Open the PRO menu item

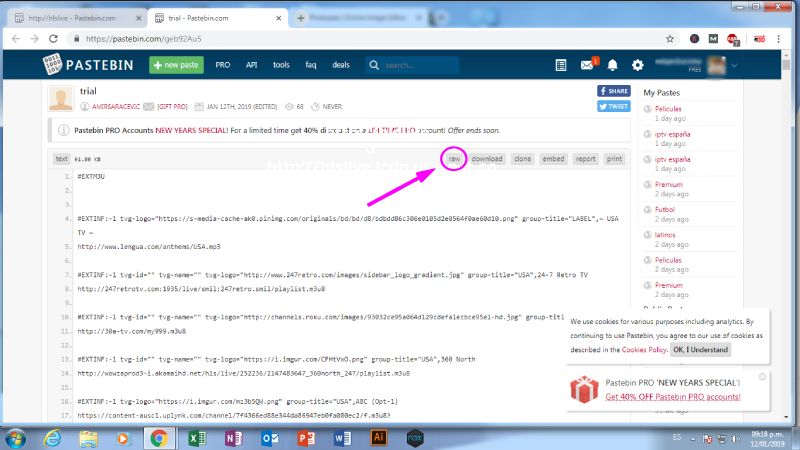click(x=222, y=65)
